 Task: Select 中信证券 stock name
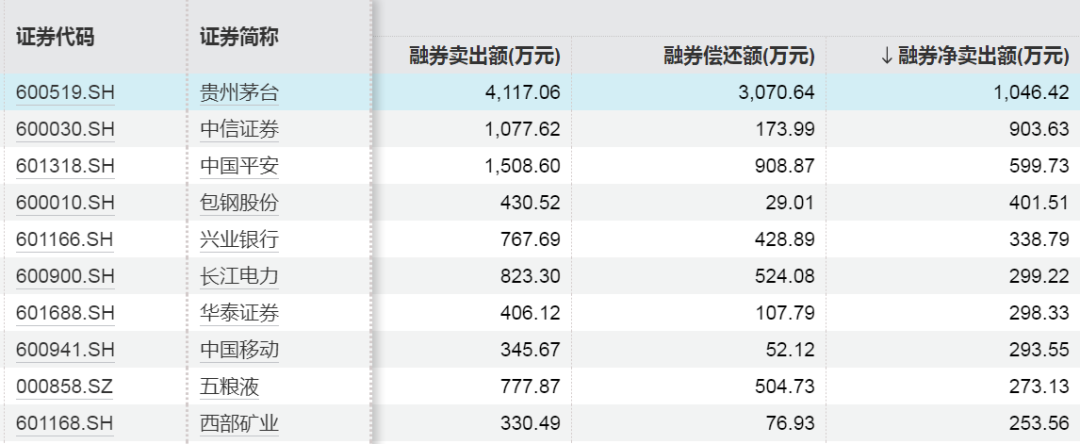(239, 129)
